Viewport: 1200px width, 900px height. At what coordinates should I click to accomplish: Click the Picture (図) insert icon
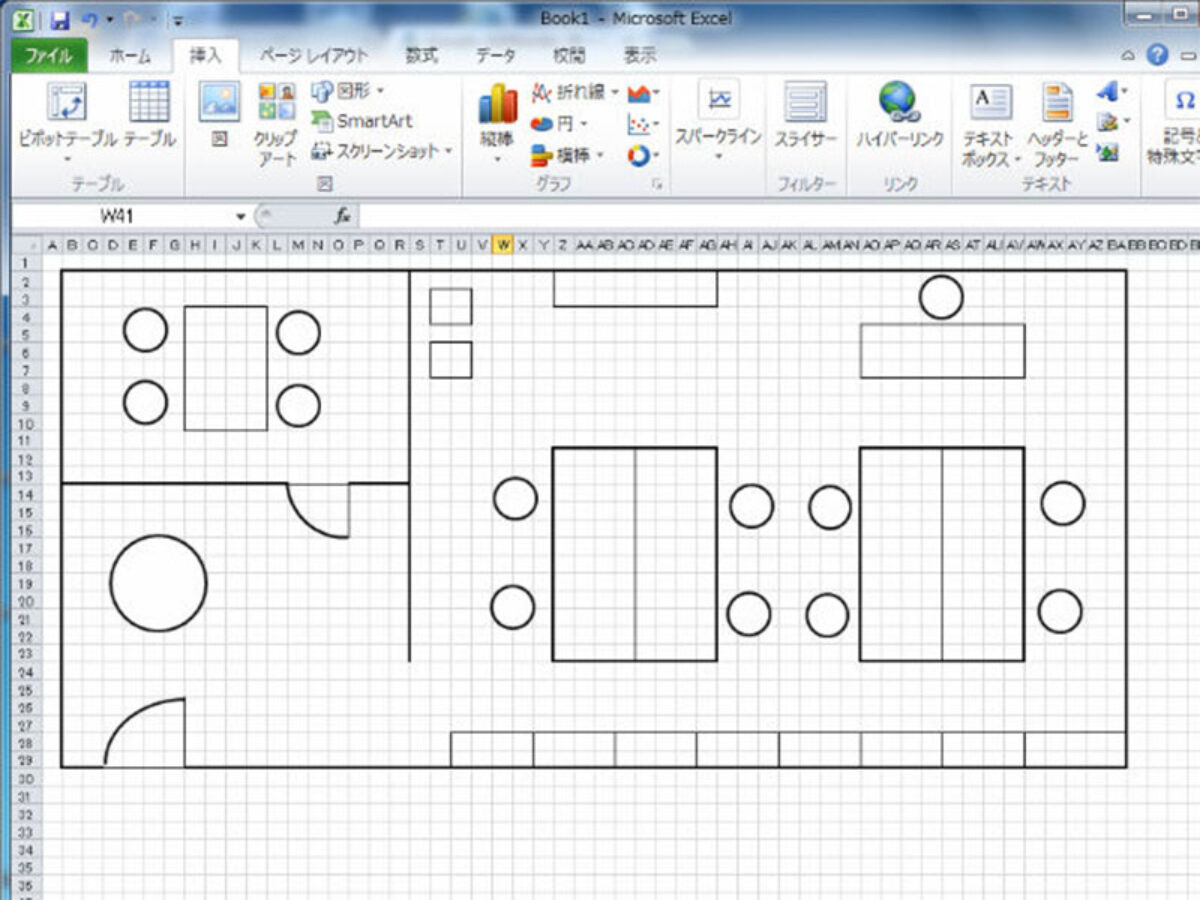(219, 103)
